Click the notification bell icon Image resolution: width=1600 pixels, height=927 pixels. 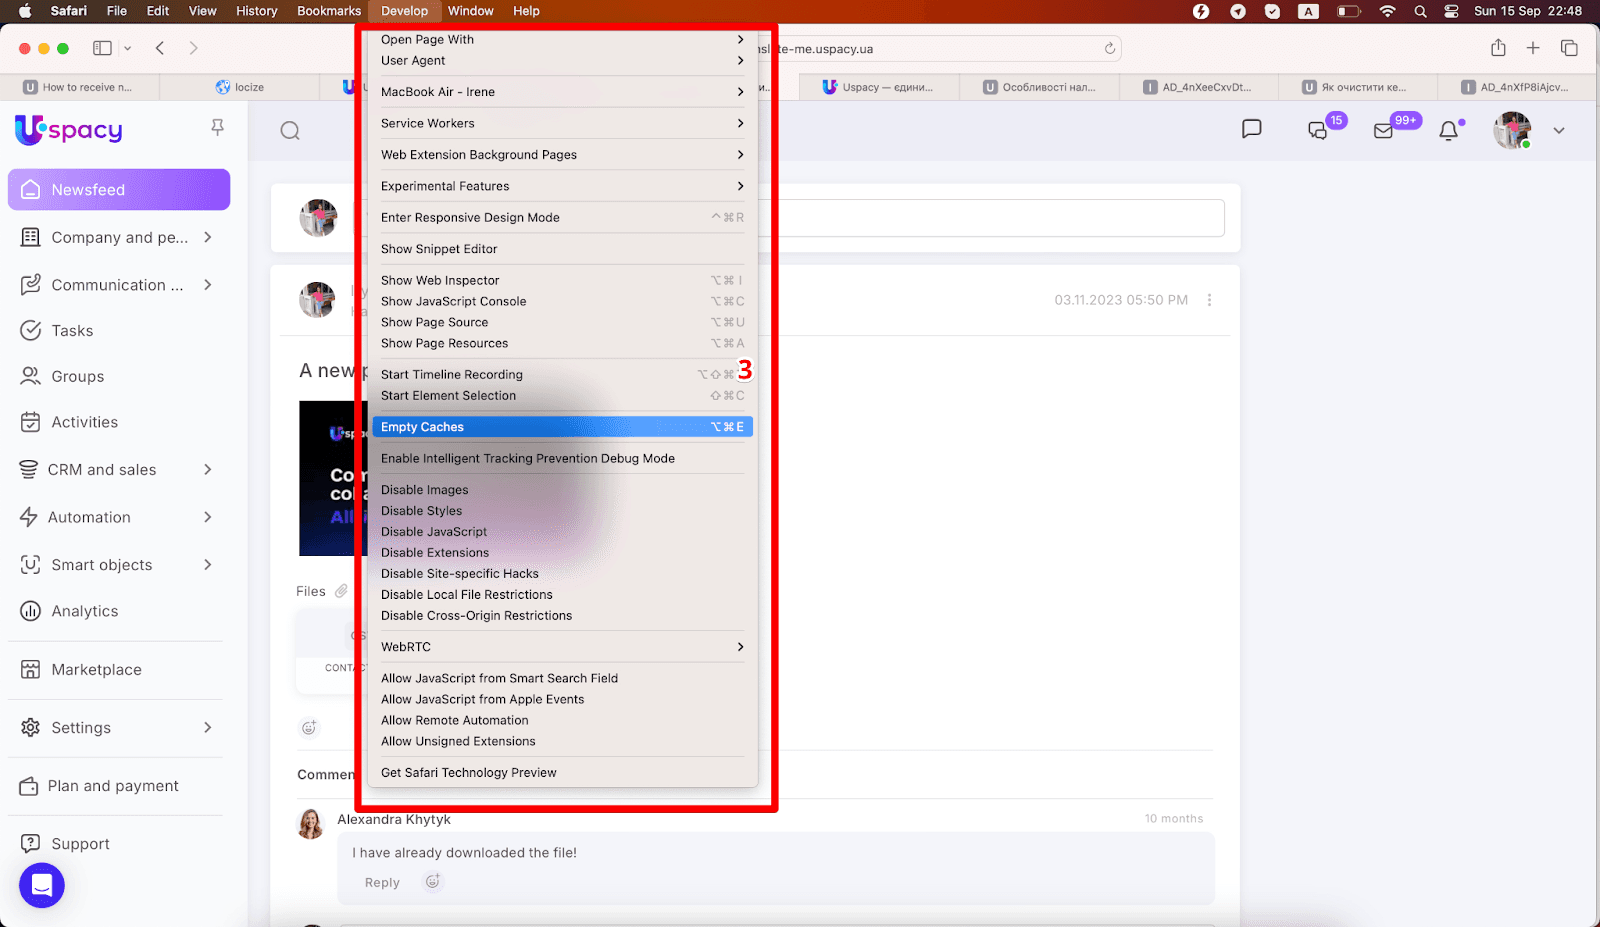(x=1448, y=131)
